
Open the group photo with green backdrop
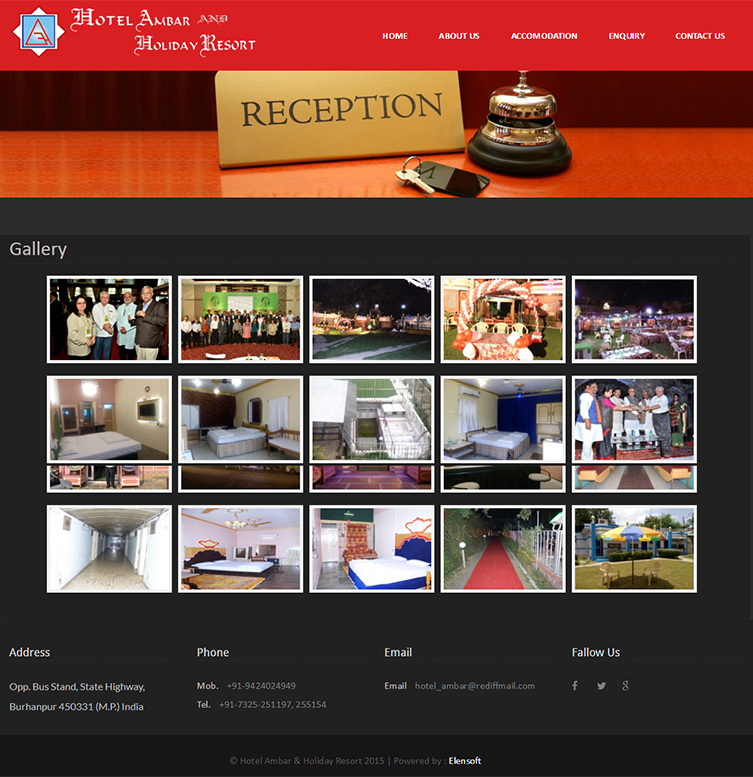240,319
